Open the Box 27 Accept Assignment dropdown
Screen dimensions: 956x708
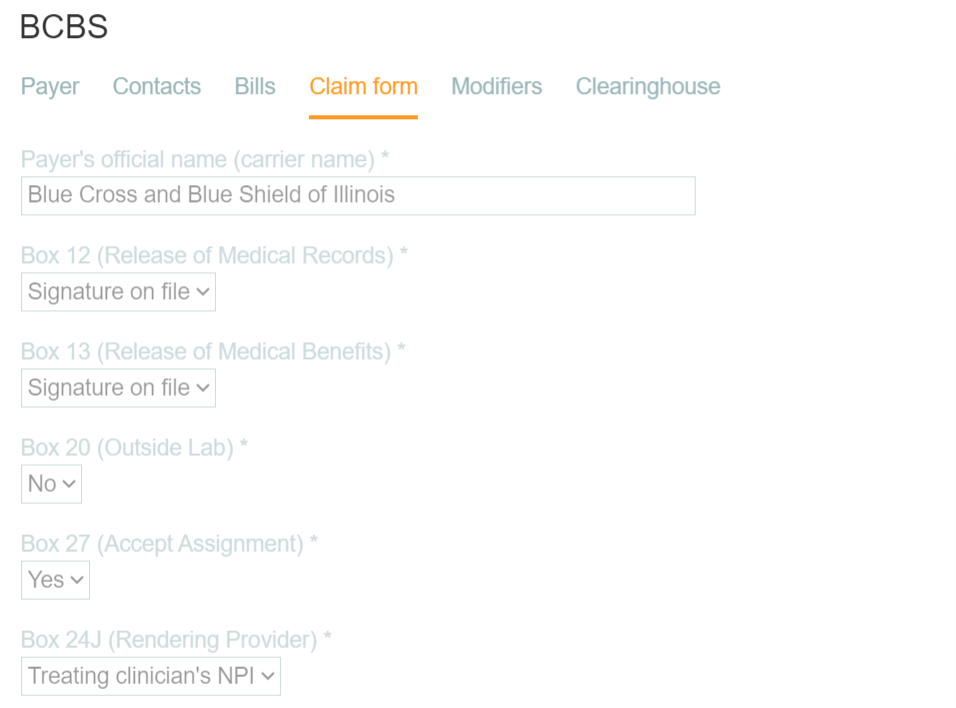pyautogui.click(x=54, y=579)
